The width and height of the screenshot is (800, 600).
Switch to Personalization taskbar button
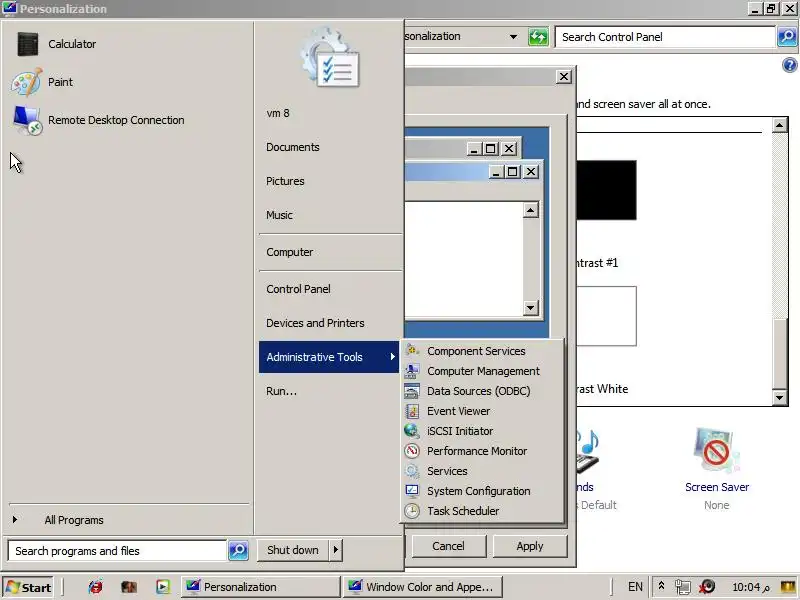click(260, 587)
